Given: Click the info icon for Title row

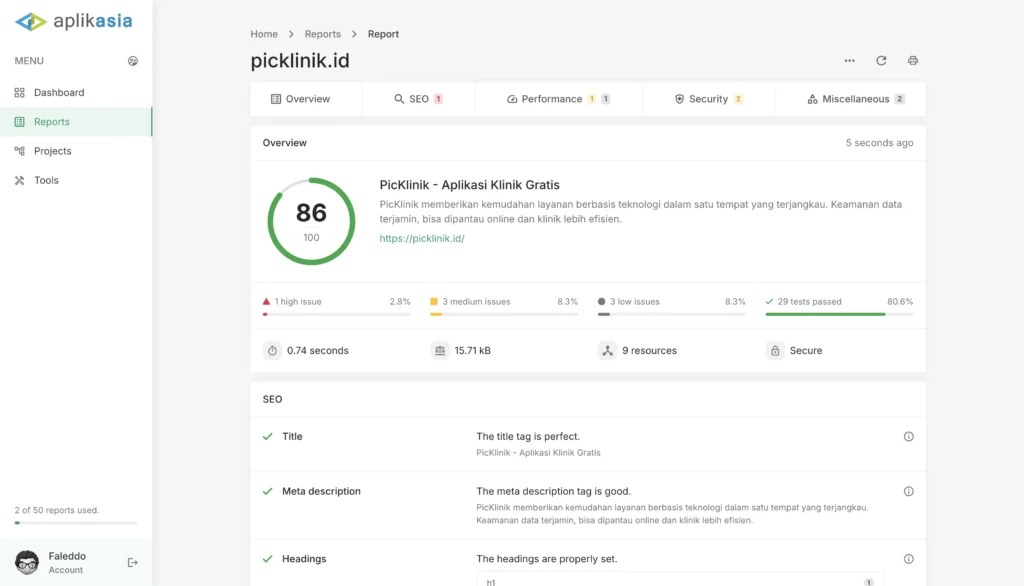Looking at the screenshot, I should tap(908, 437).
